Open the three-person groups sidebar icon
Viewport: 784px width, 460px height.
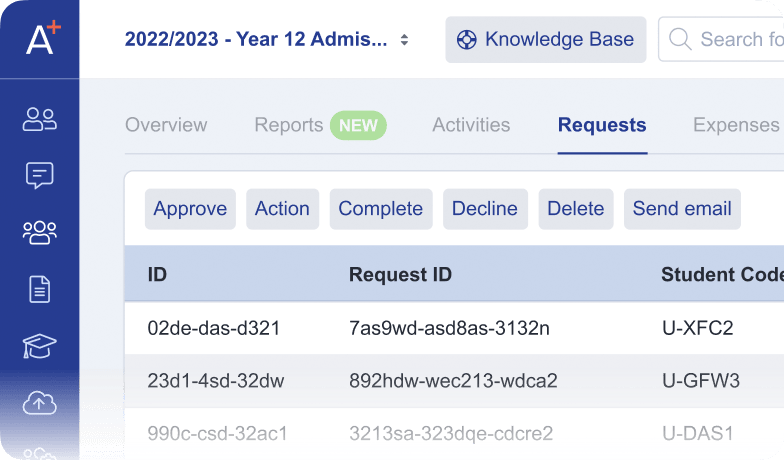pyautogui.click(x=40, y=232)
